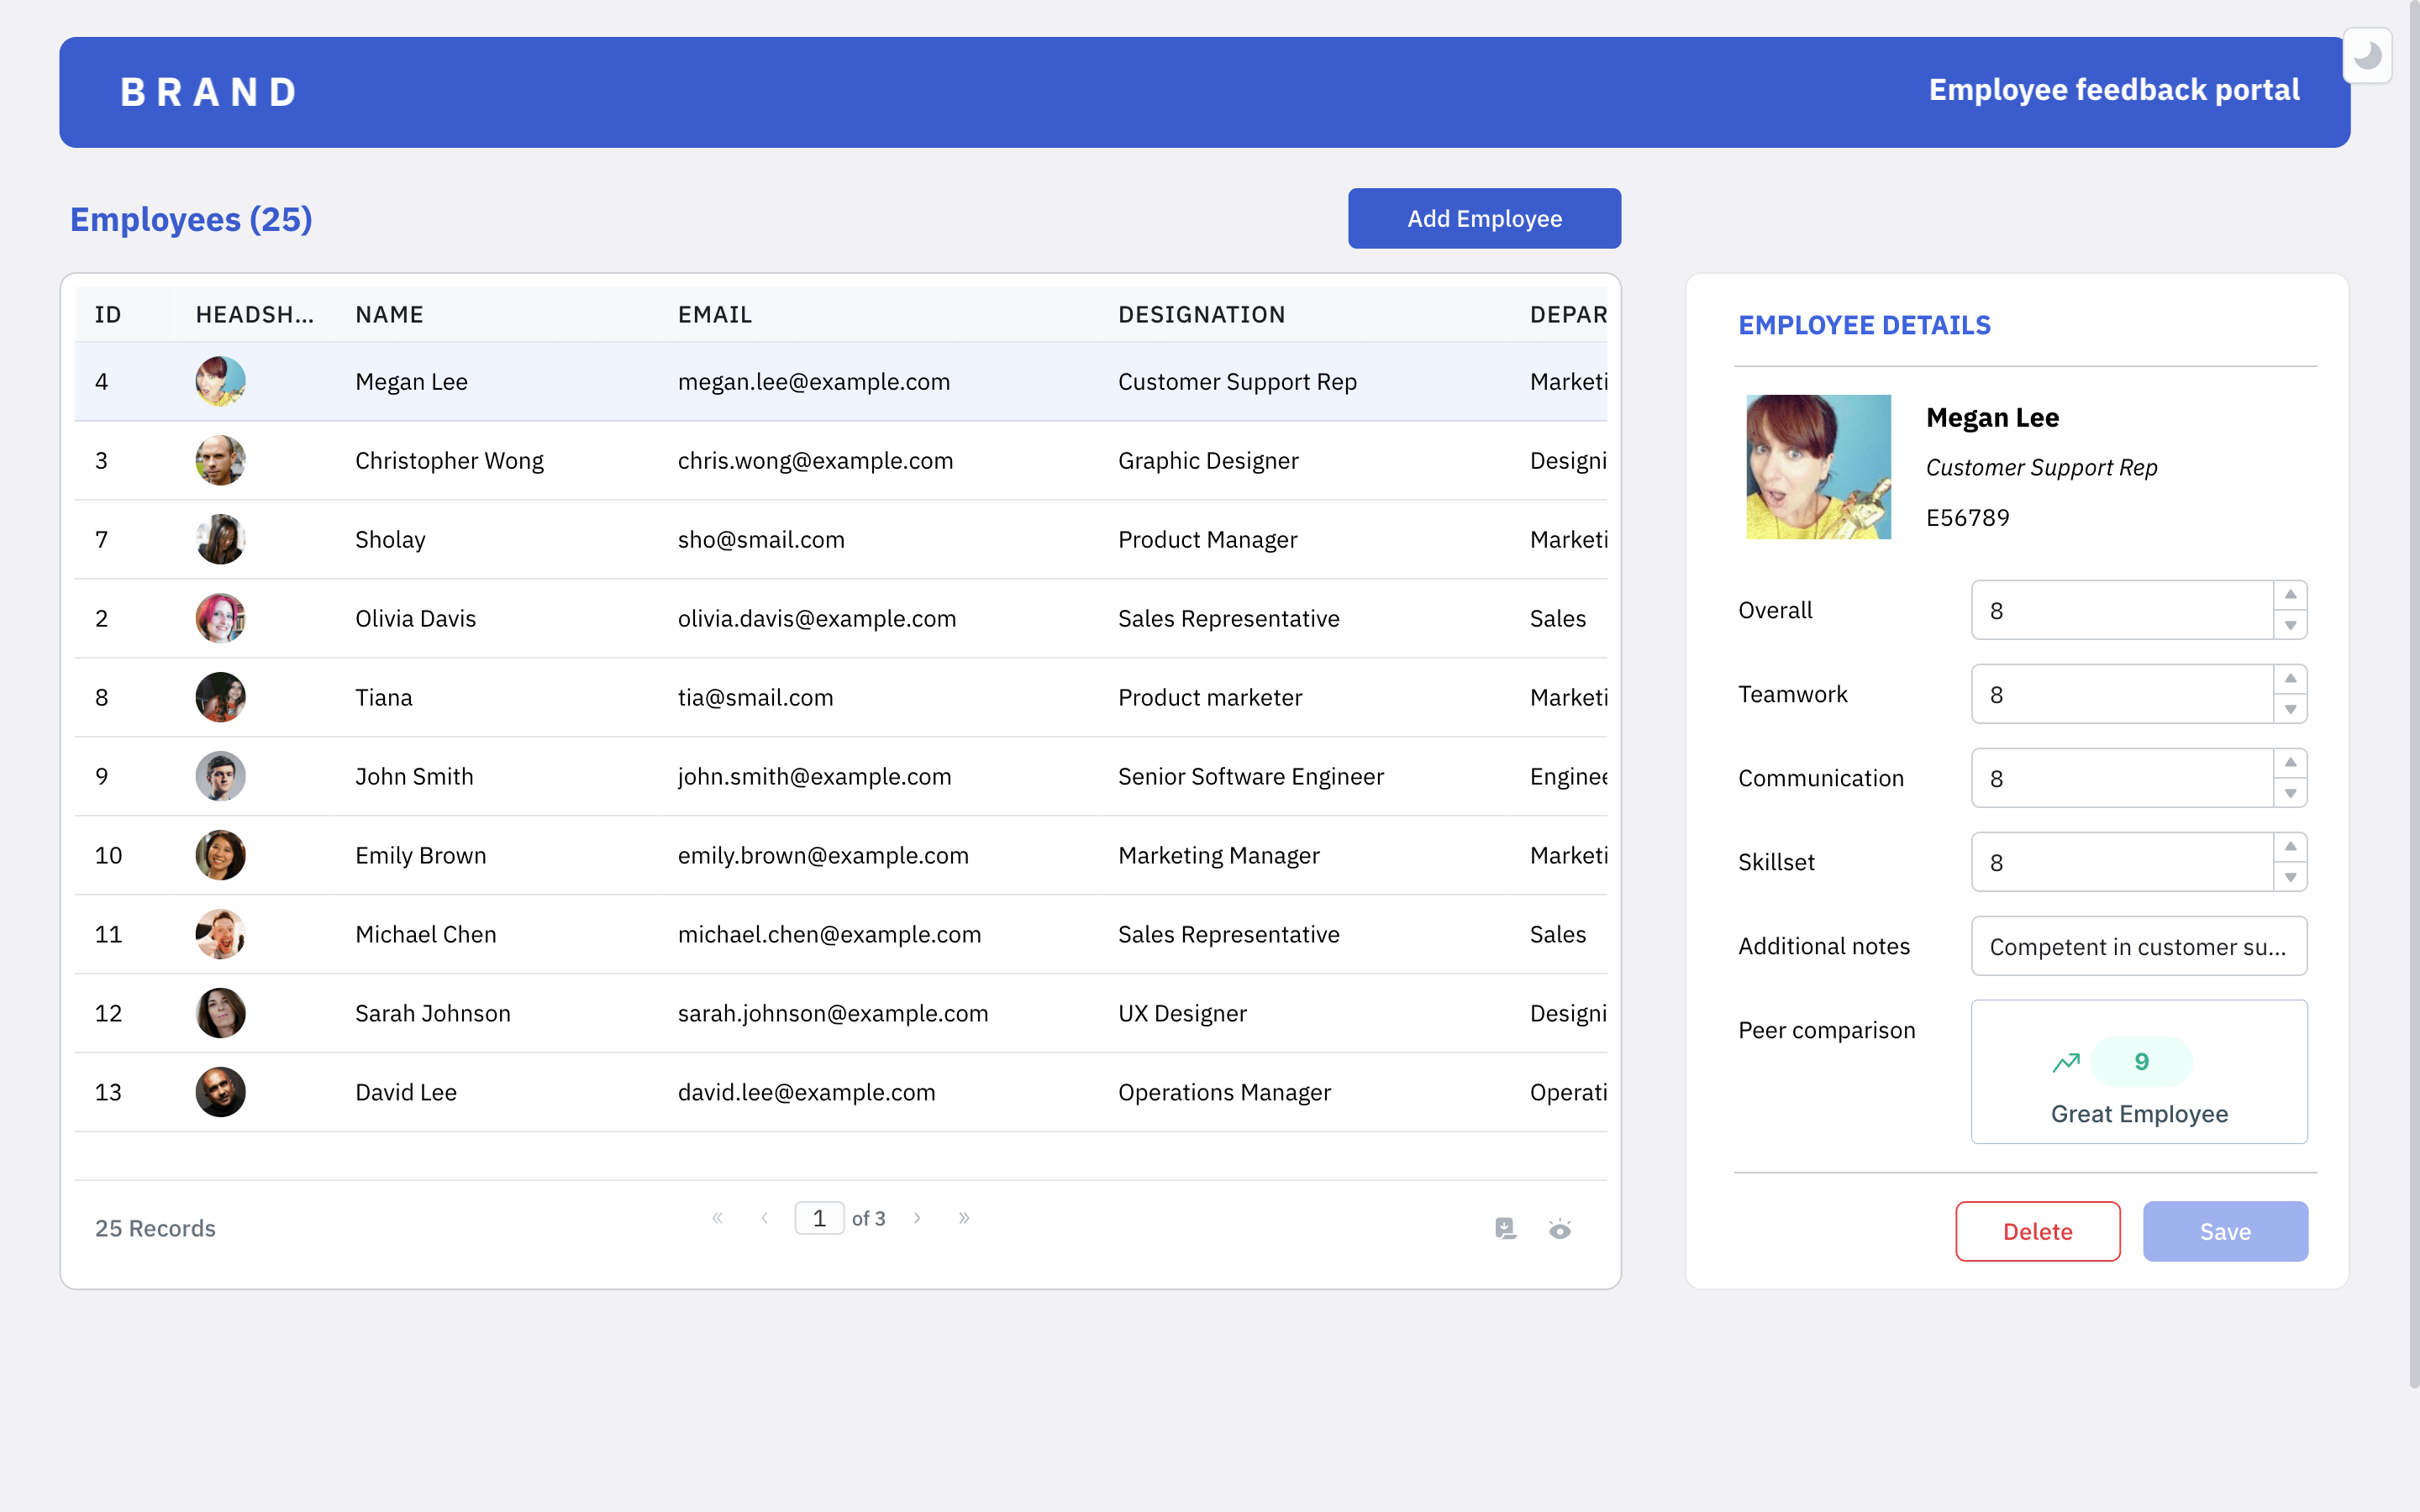Jump to the last page of records
This screenshot has height=1512, width=2420.
(964, 1218)
